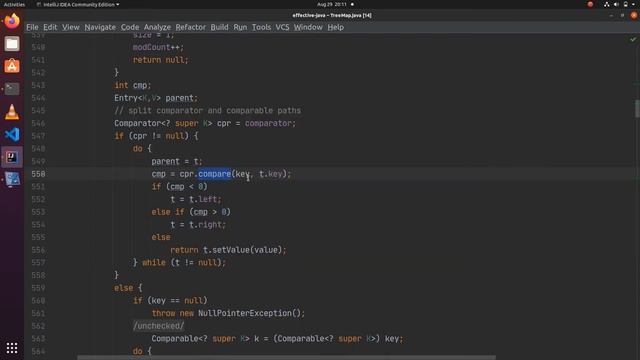Open the dock app below IntelliJ IDEA
Viewport: 640px width, 360px height.
[12, 180]
